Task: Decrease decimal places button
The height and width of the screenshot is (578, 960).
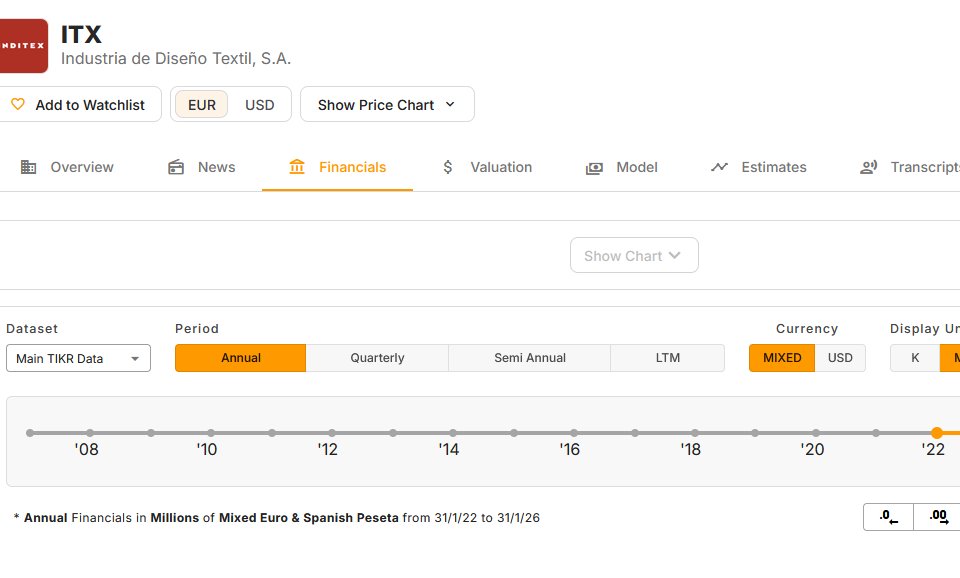Action: (x=888, y=517)
